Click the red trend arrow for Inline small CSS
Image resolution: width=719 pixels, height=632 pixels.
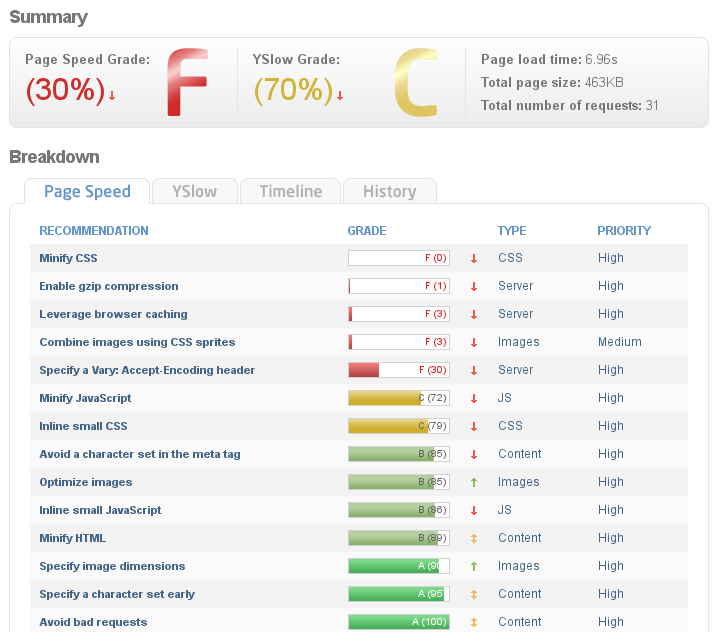pos(474,427)
